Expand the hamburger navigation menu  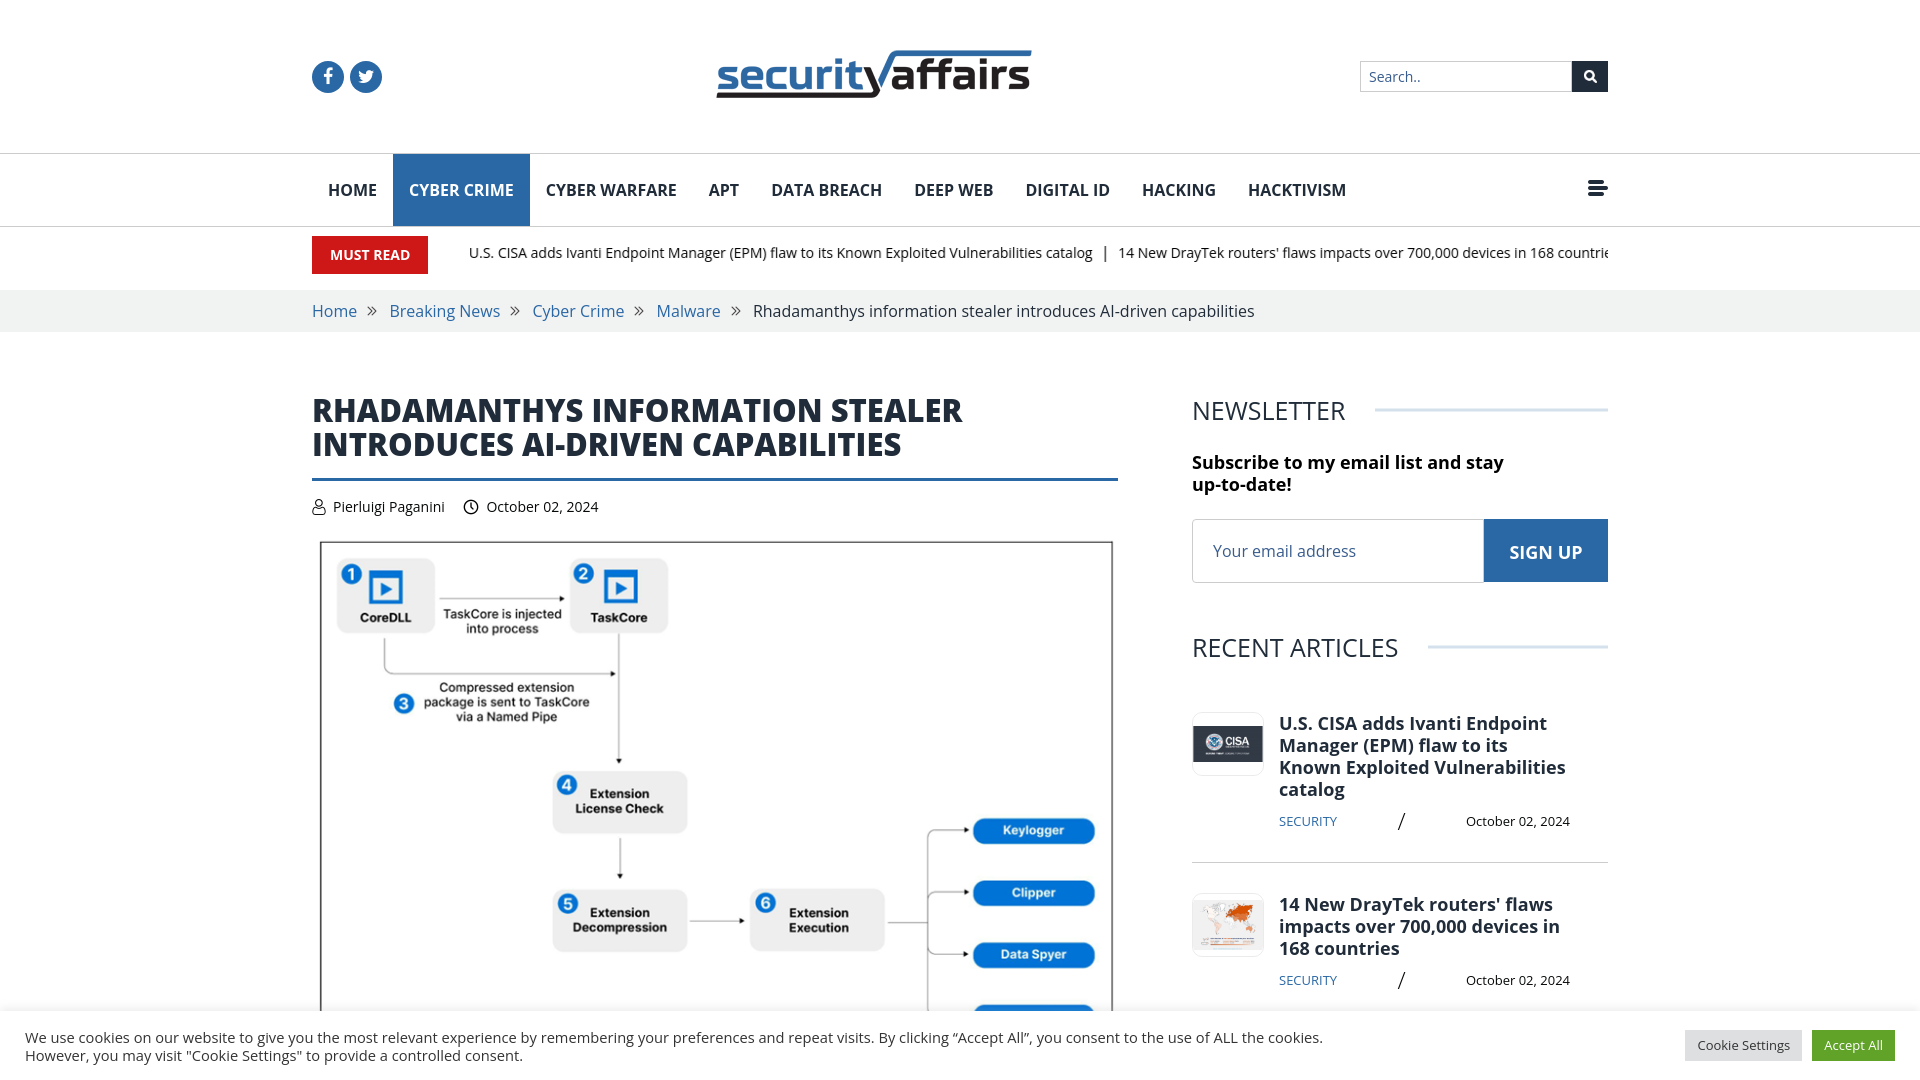tap(1597, 187)
